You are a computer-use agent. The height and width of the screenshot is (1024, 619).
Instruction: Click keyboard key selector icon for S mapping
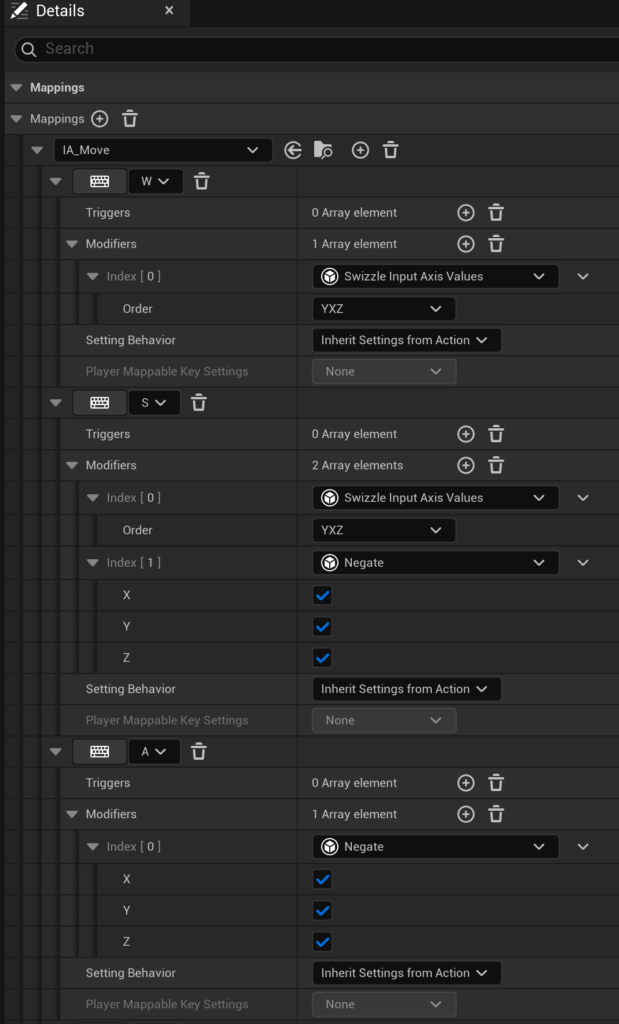[99, 402]
